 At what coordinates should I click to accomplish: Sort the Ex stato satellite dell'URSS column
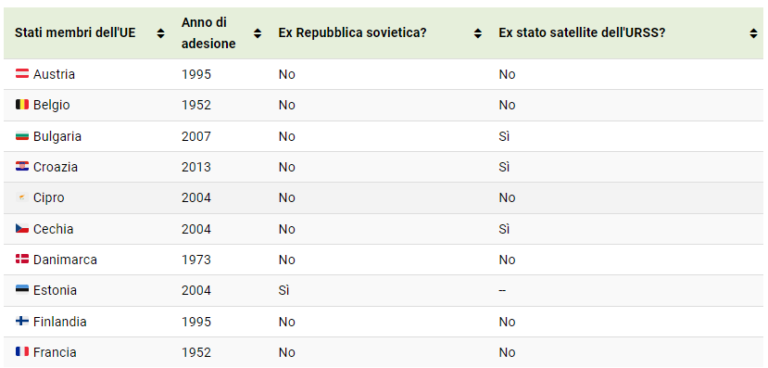(x=754, y=33)
